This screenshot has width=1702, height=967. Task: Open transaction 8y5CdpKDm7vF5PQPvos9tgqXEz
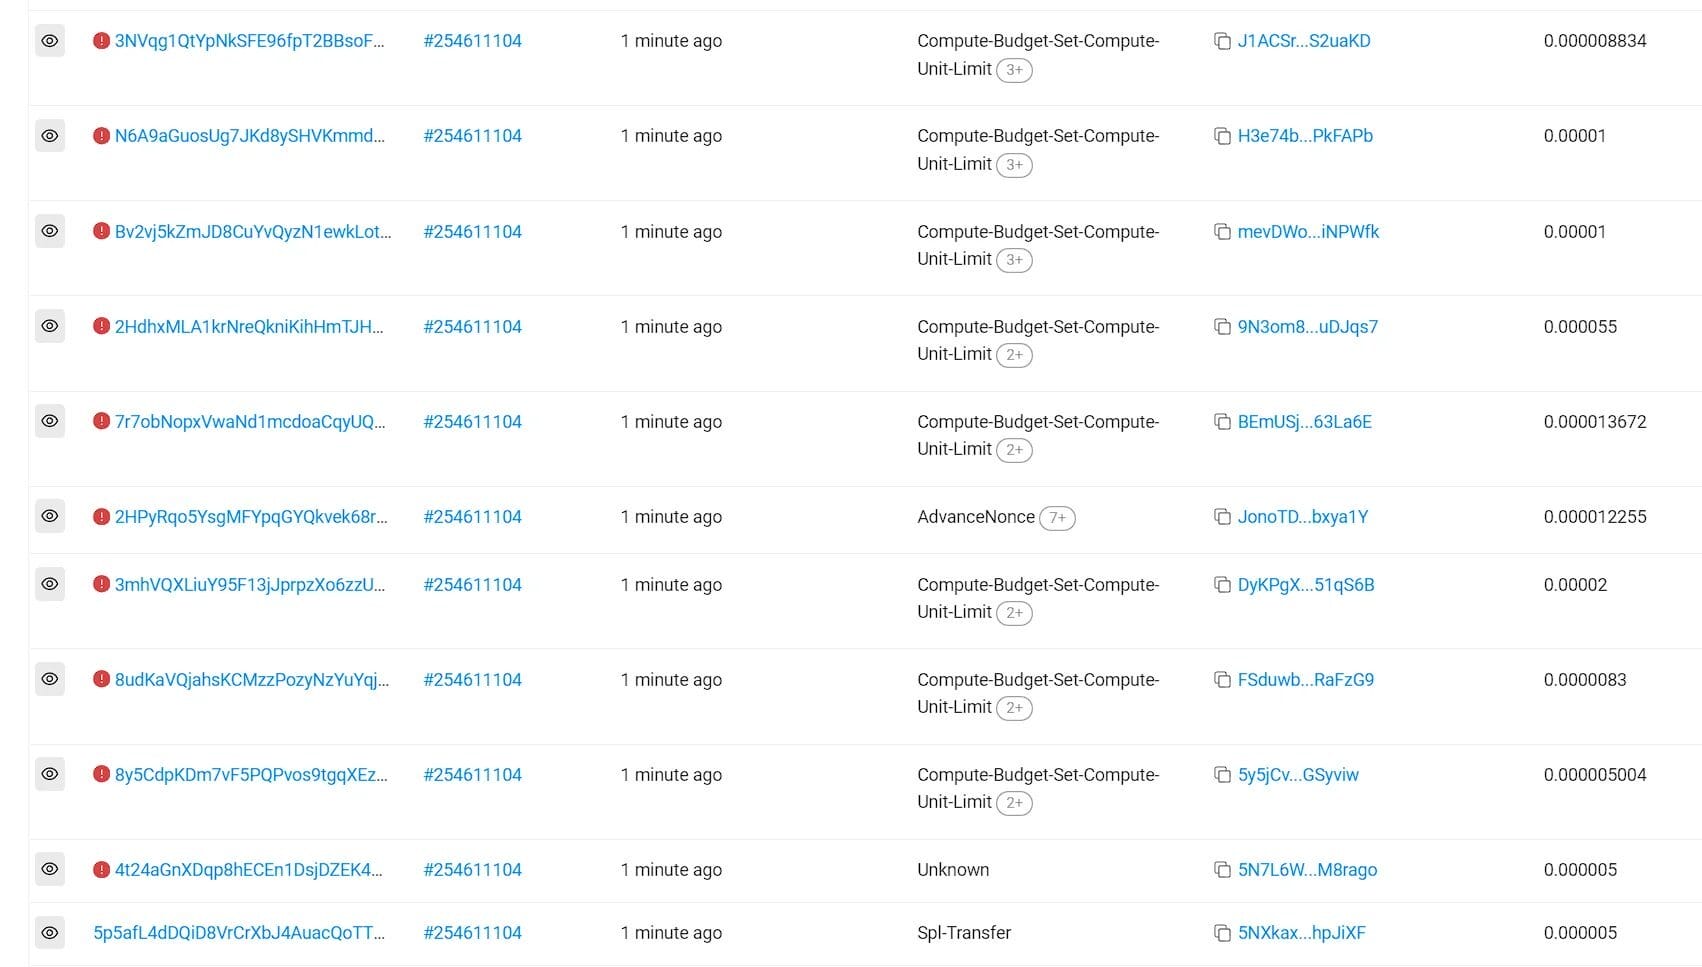click(x=248, y=774)
